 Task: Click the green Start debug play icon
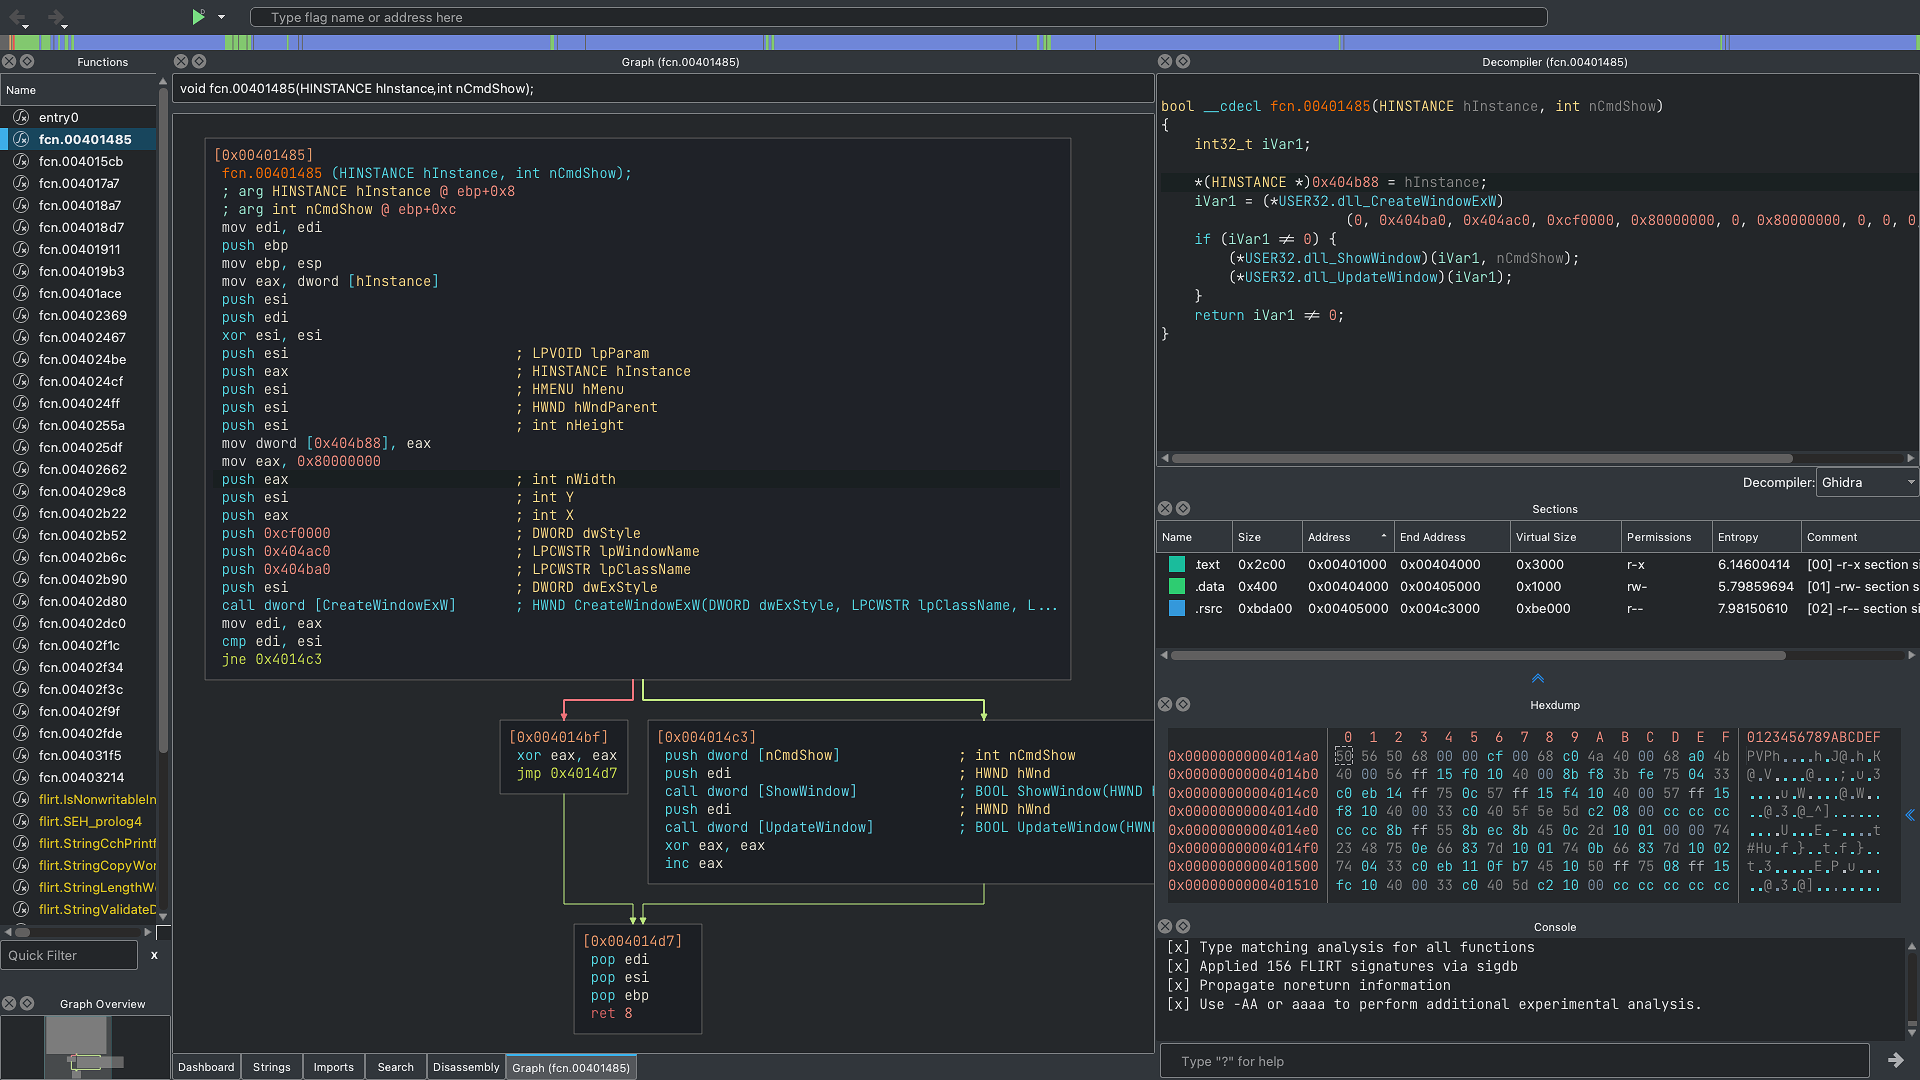(x=198, y=16)
